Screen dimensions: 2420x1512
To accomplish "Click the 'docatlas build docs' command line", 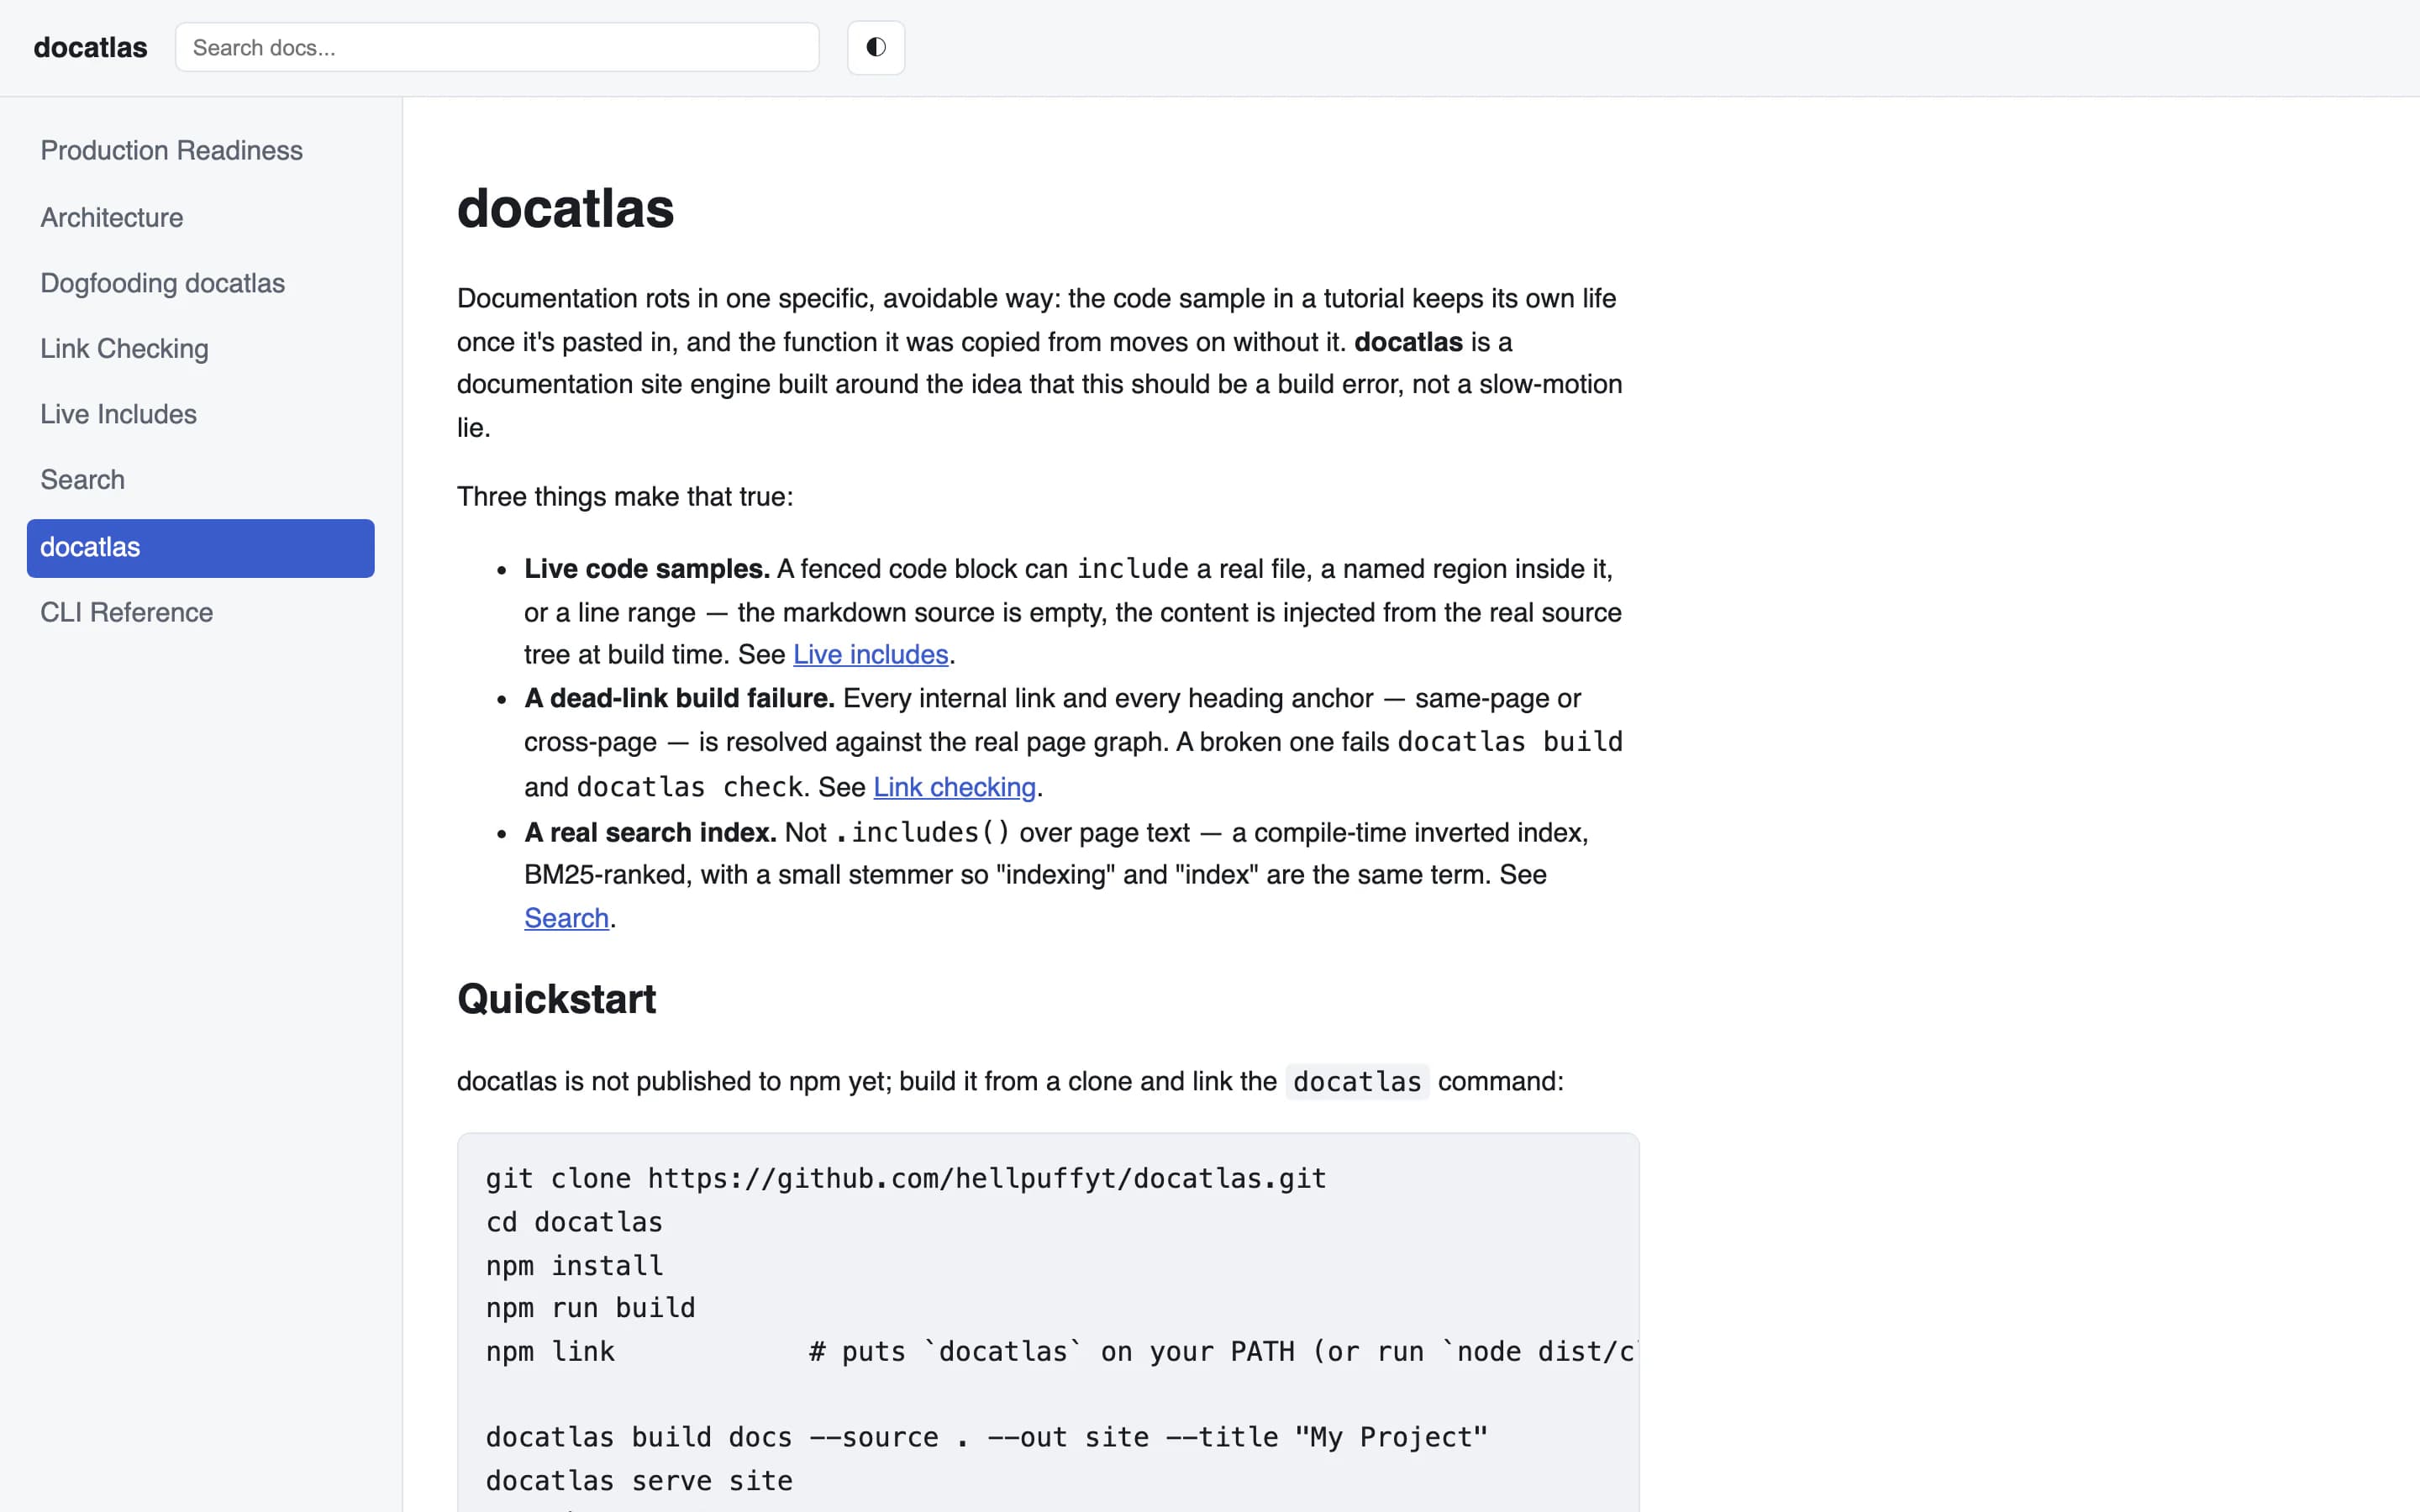I will [x=987, y=1437].
